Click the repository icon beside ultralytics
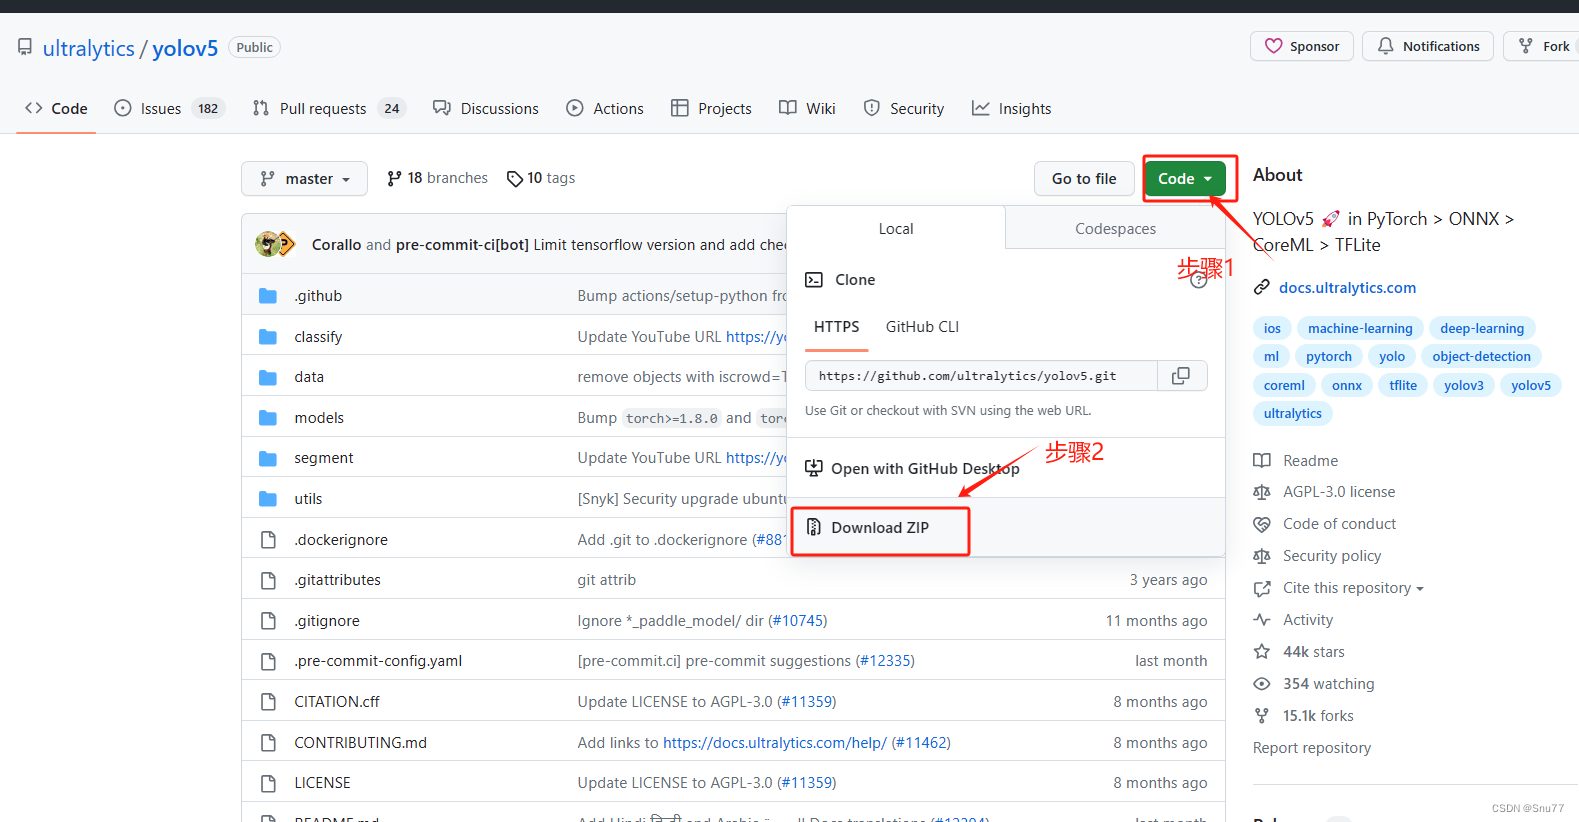1579x822 pixels. [25, 47]
